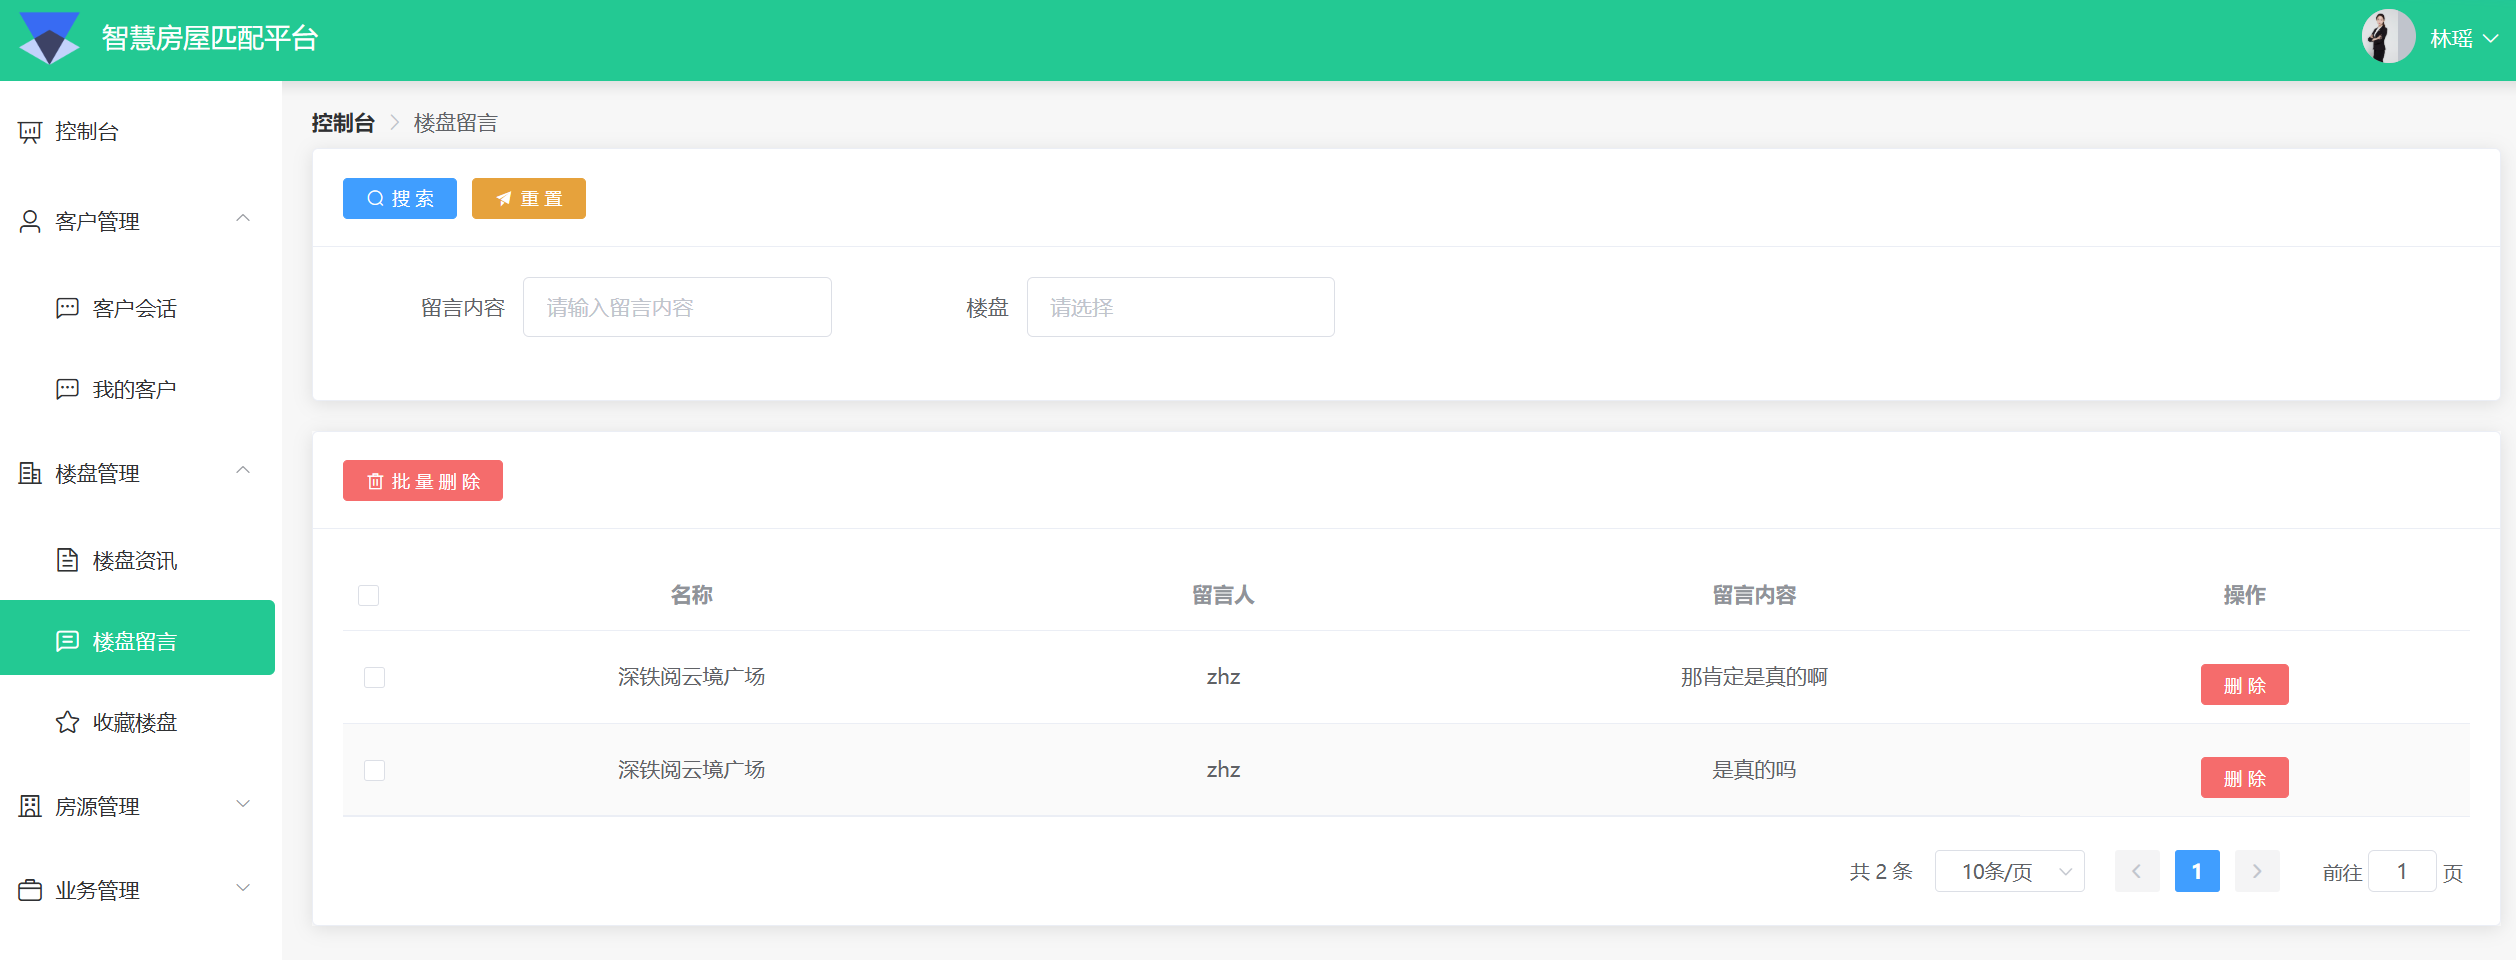Click the 共 2 条 total count text
This screenshot has height=960, width=2516.
click(x=1881, y=871)
